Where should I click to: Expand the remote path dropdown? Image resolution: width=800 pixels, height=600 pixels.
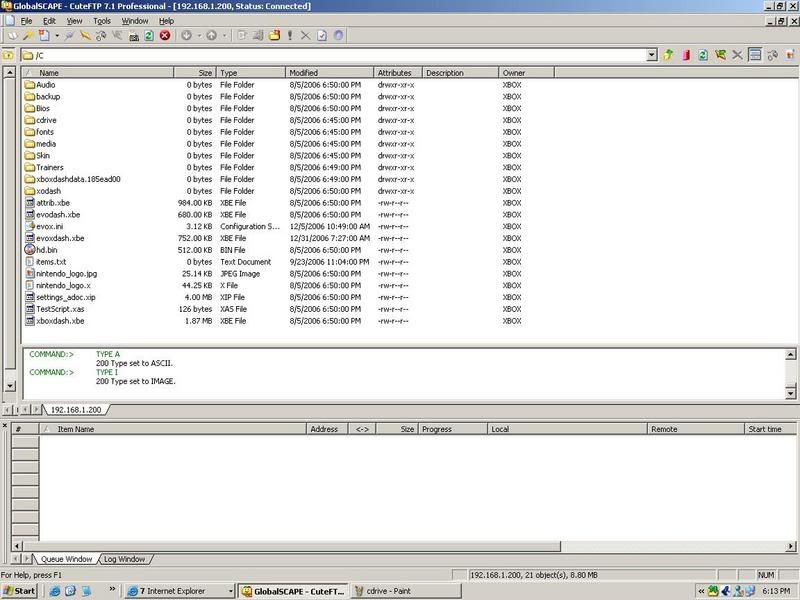click(x=651, y=55)
